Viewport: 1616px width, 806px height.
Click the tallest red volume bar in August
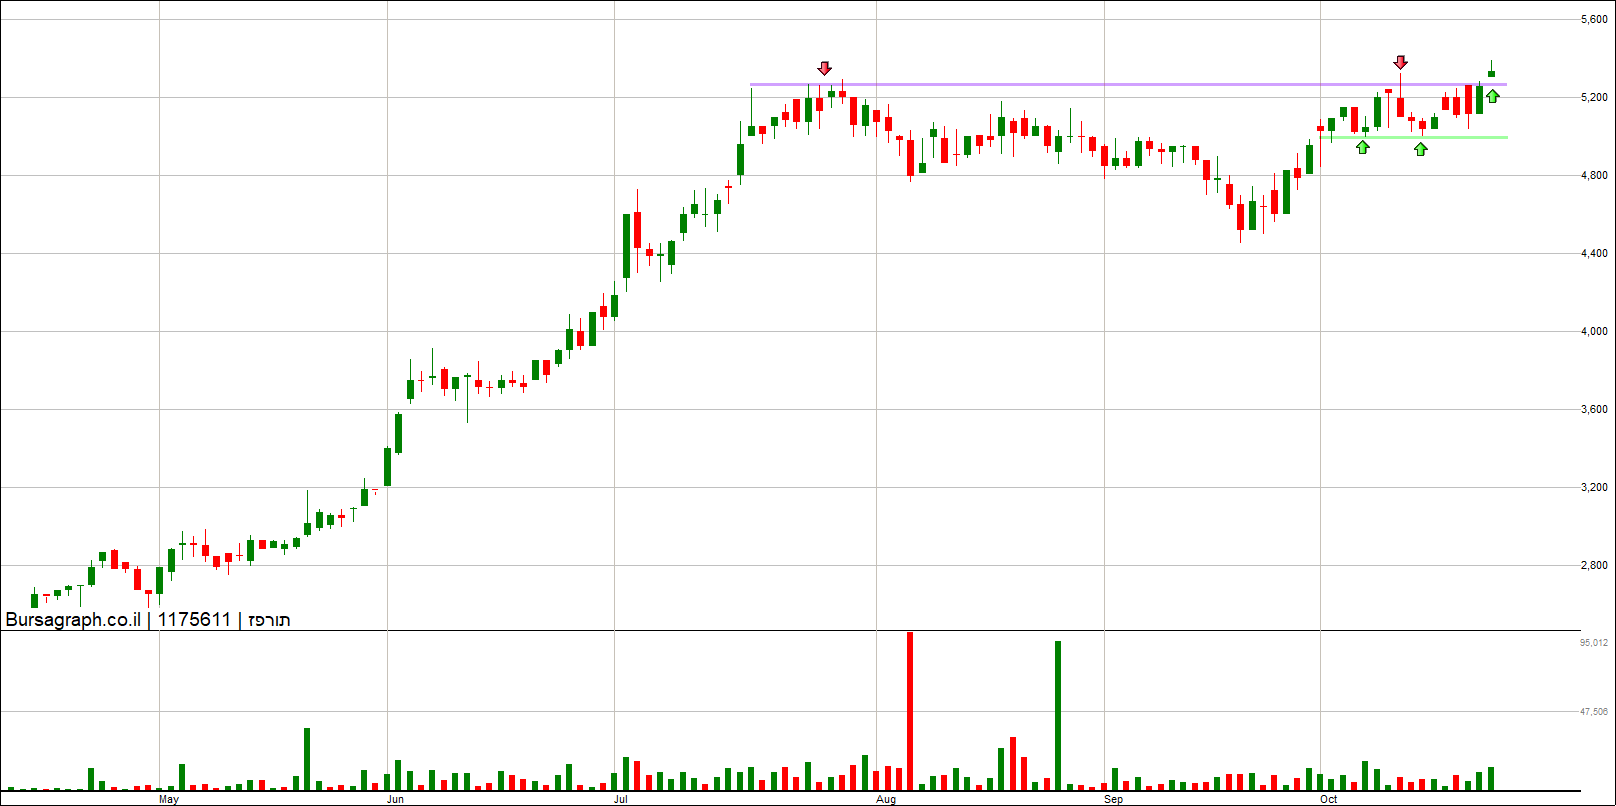[x=910, y=711]
